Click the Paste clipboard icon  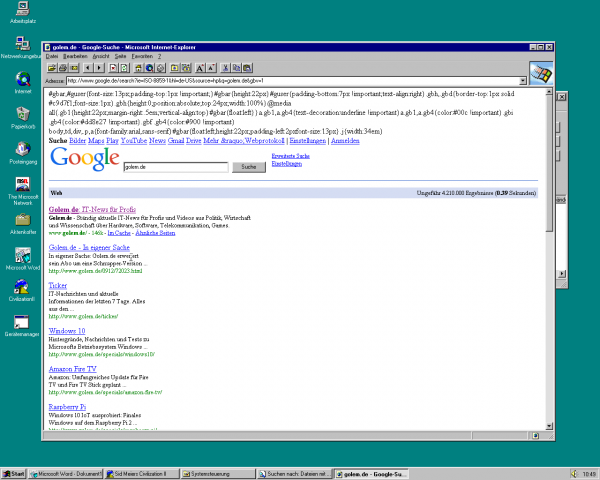coord(248,68)
